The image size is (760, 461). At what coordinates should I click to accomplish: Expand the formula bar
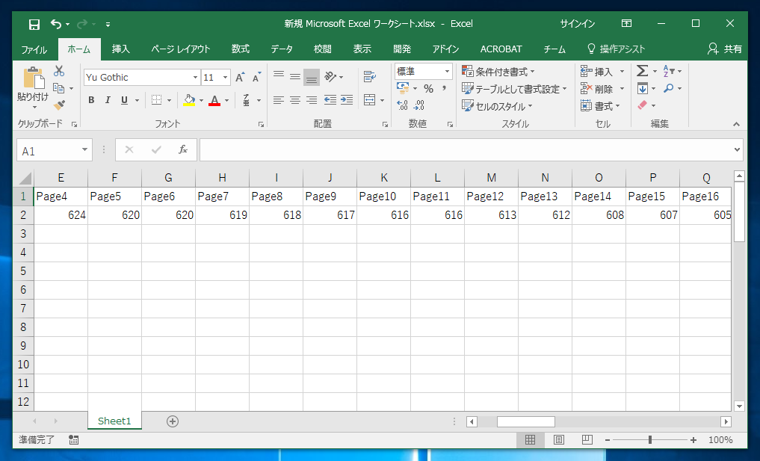(x=737, y=150)
